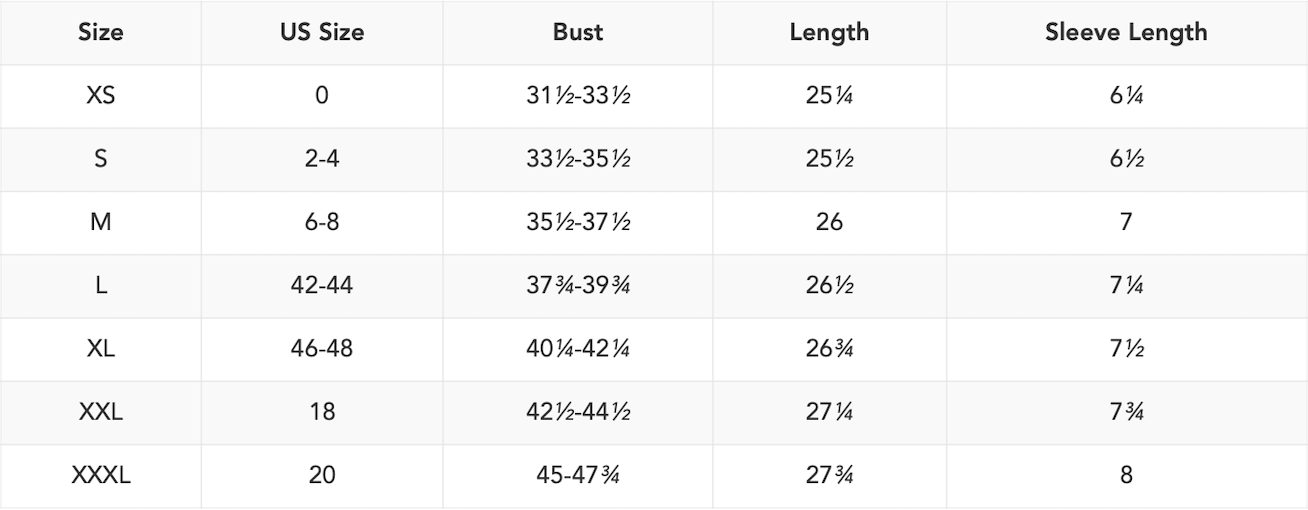Screen dimensions: 1308x510
Task: Click the US Size column header
Action: click(x=322, y=32)
